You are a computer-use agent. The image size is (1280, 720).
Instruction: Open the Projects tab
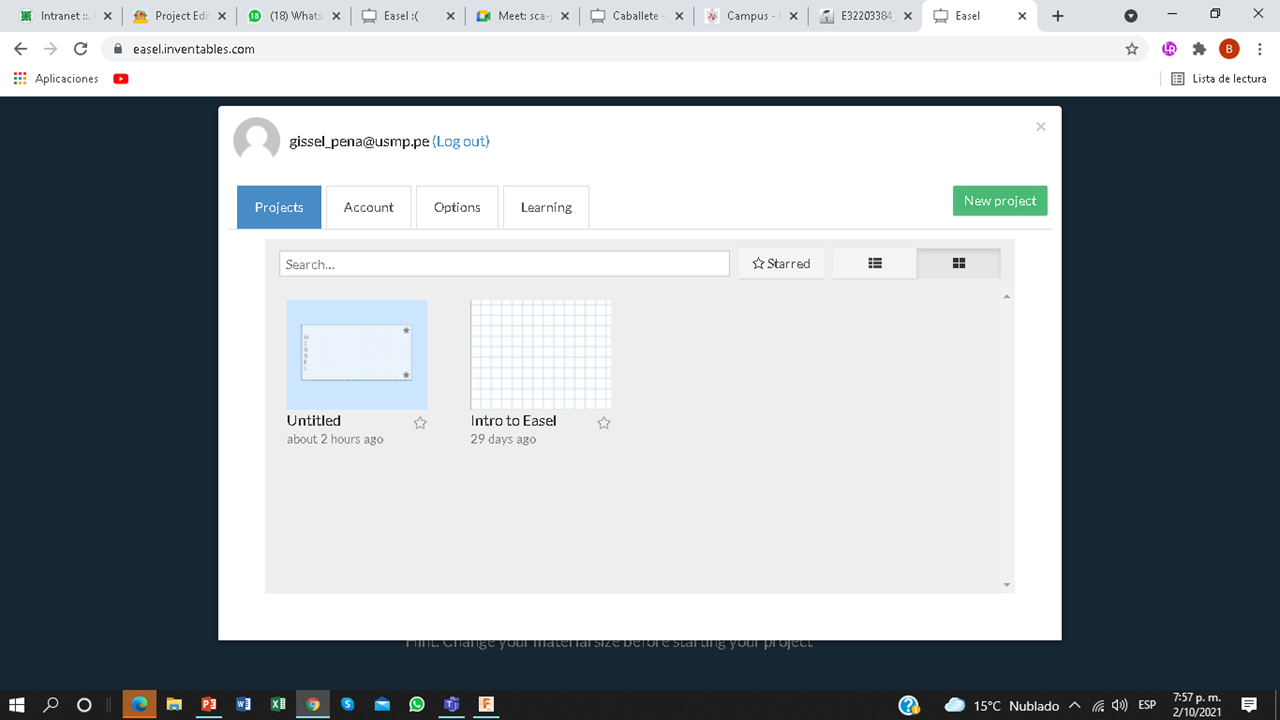tap(279, 207)
